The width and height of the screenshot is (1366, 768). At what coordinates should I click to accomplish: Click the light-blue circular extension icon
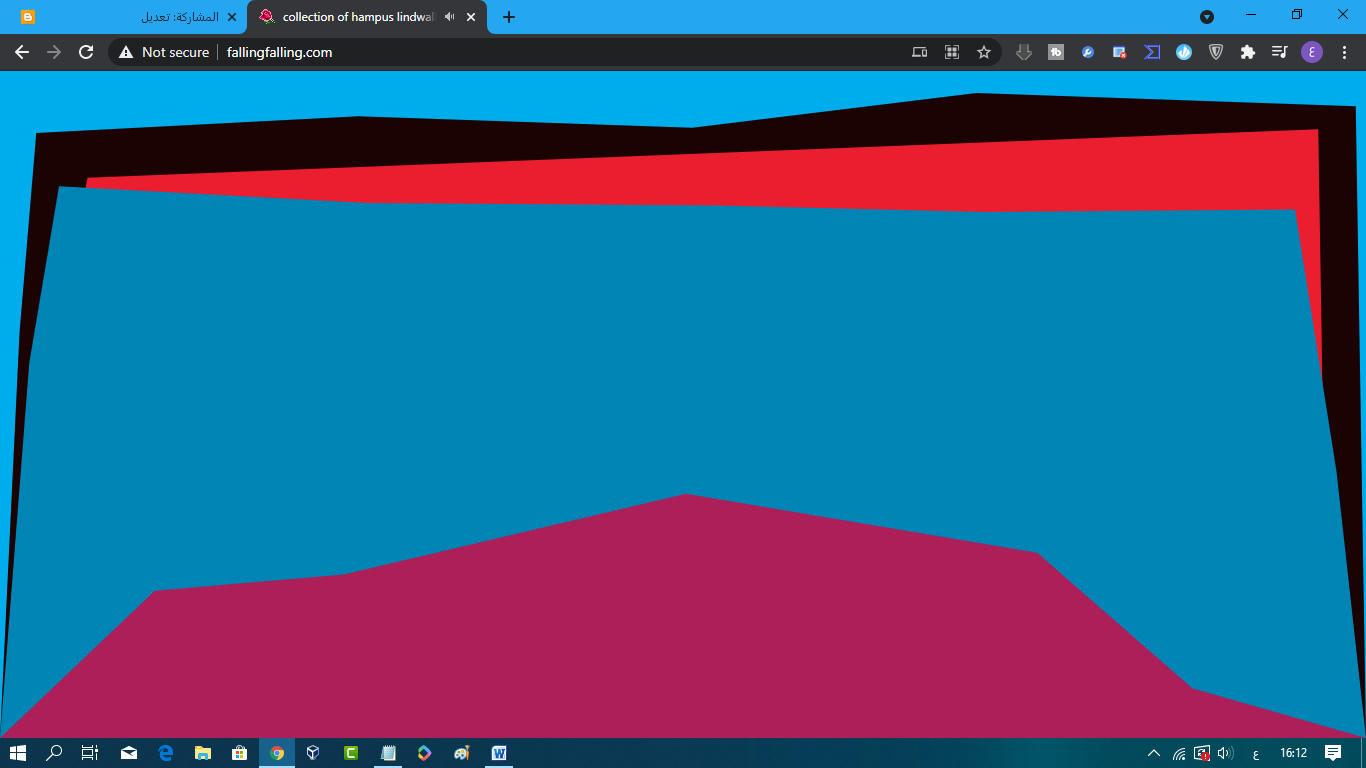(1184, 52)
